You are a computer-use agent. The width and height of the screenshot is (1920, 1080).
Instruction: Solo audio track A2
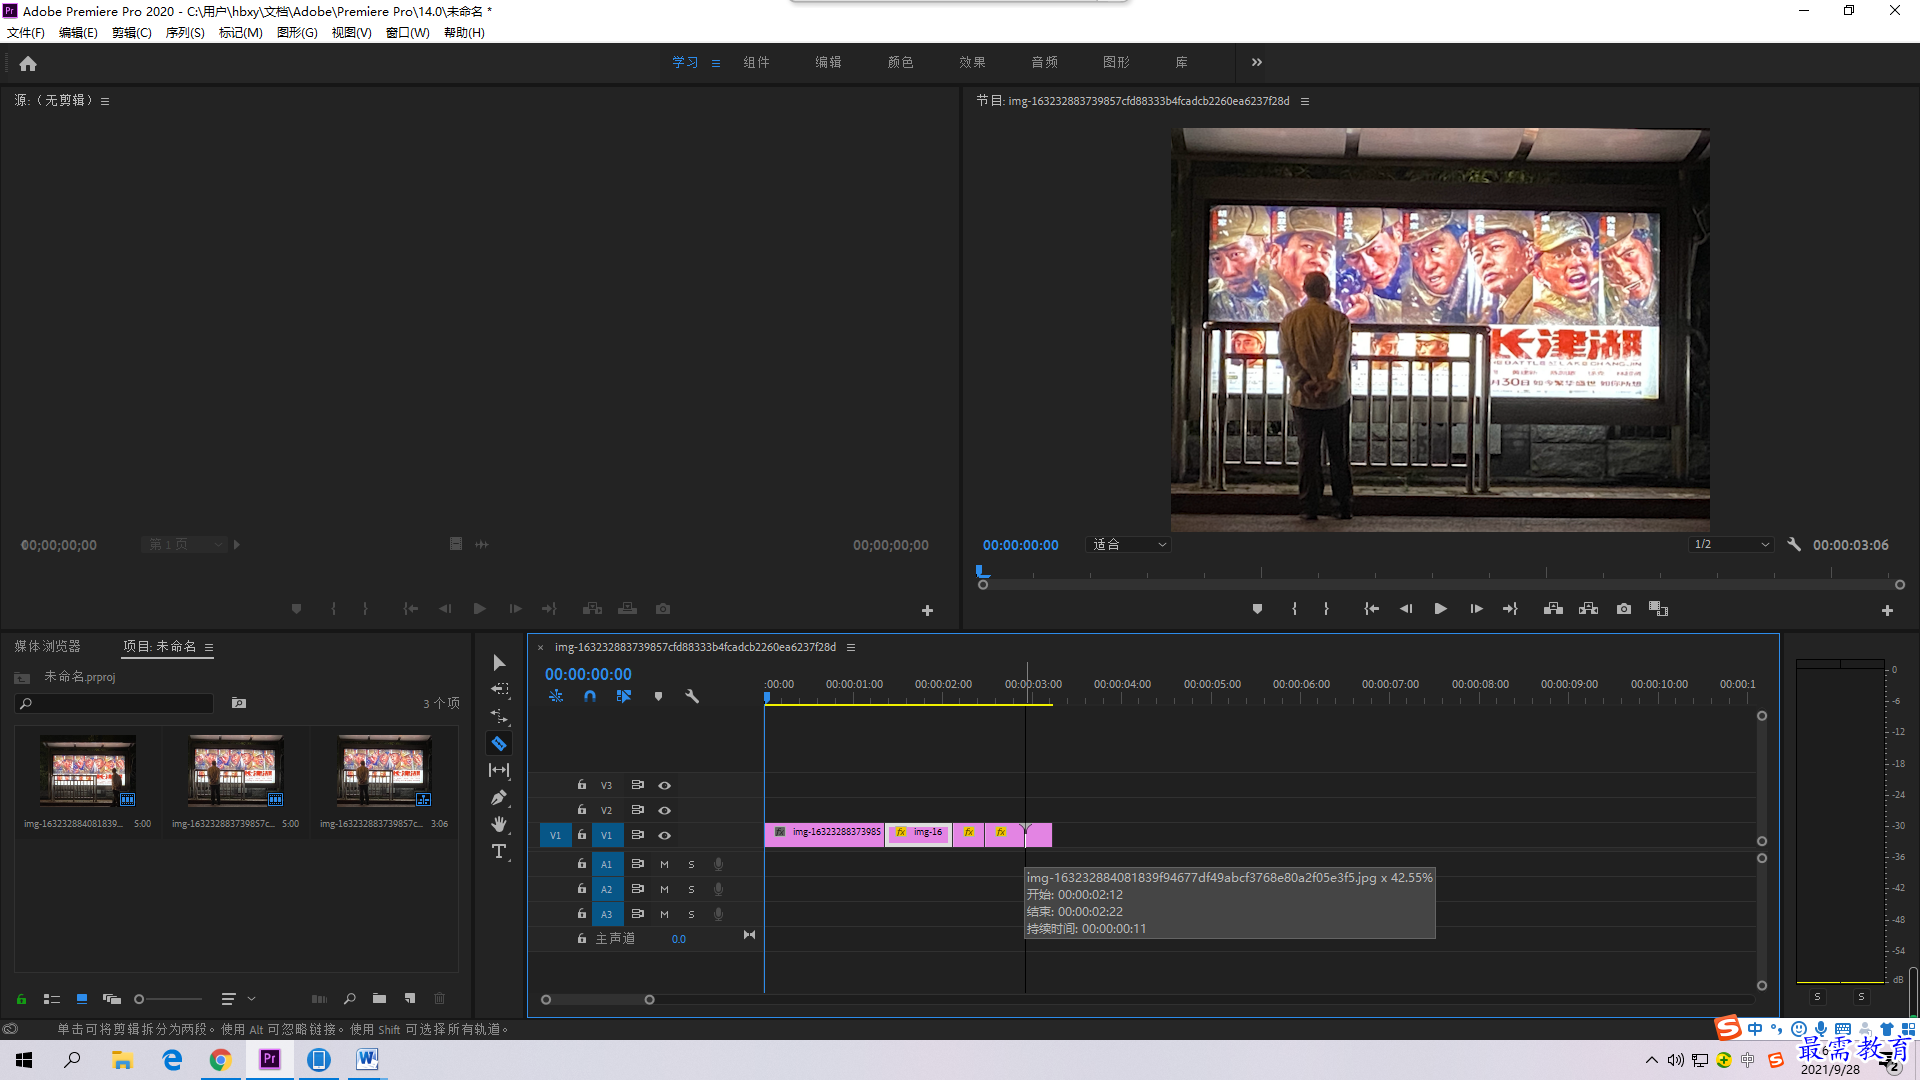pos(691,889)
